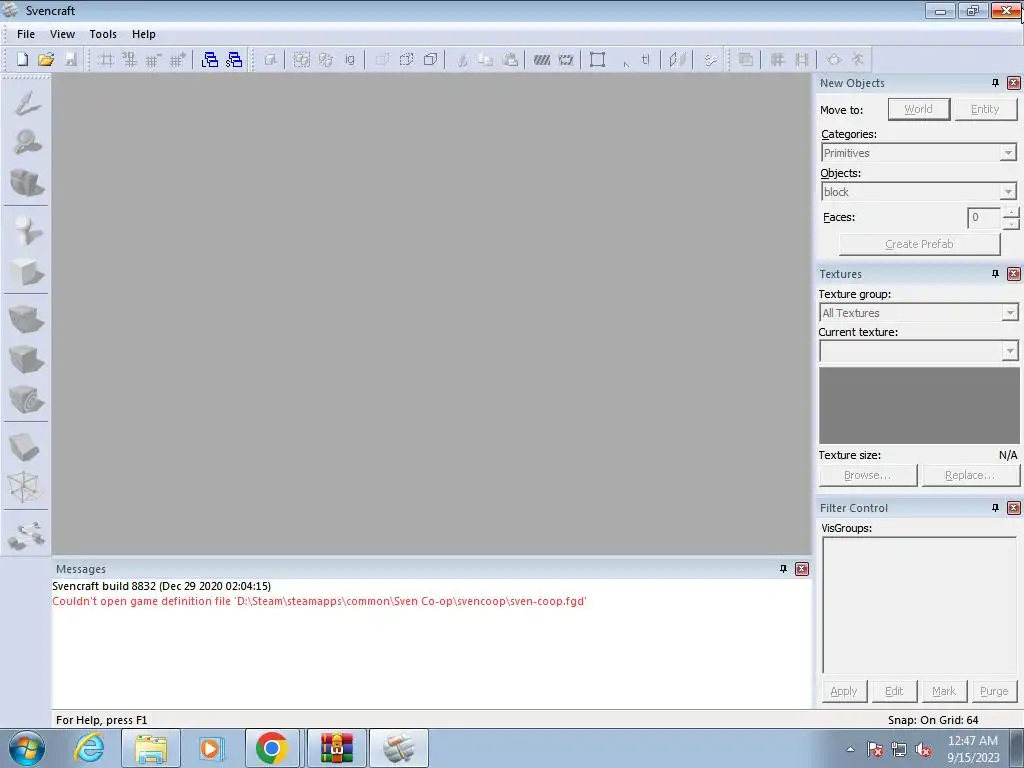Open the Tools menu

click(x=103, y=34)
